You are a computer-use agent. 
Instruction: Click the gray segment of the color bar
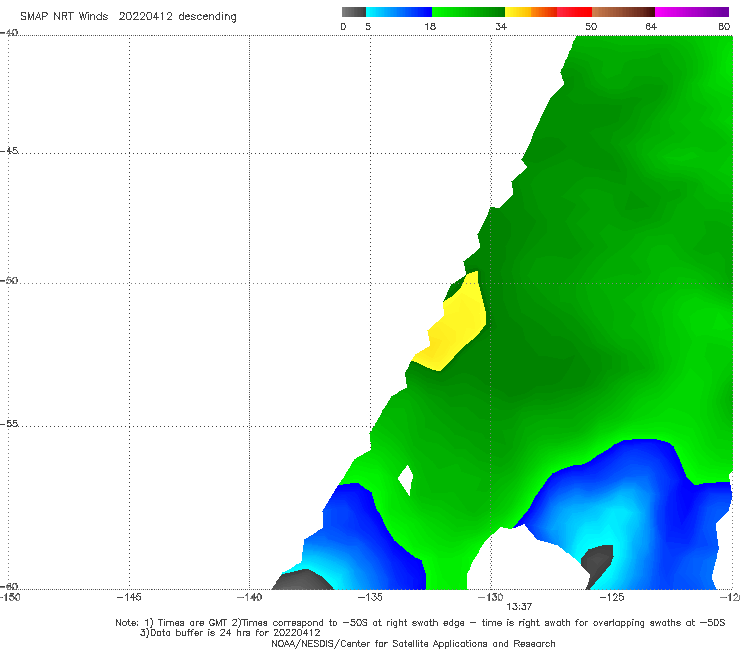[354, 12]
